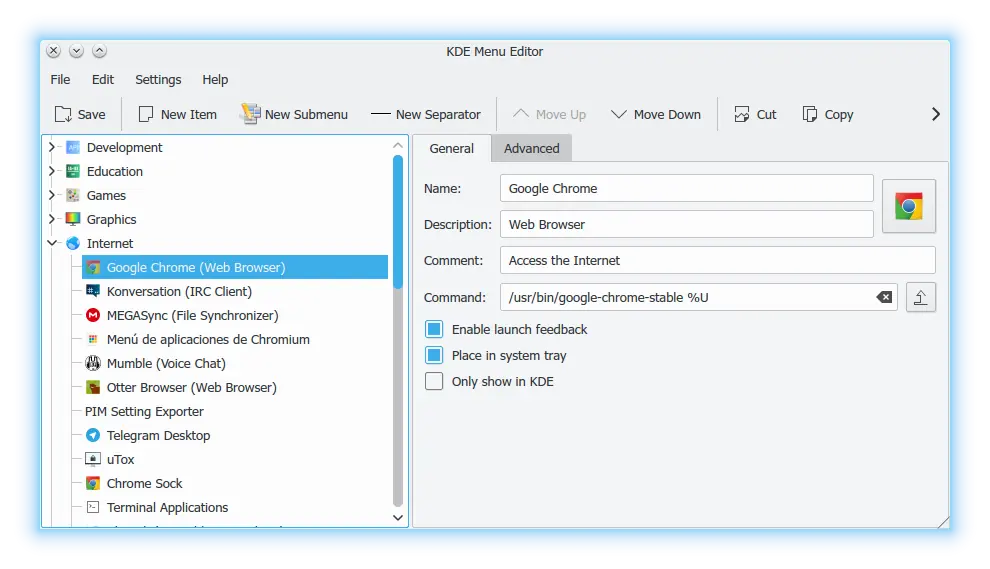Image resolution: width=990 pixels, height=569 pixels.
Task: Insert a New Separator
Action: click(x=426, y=114)
